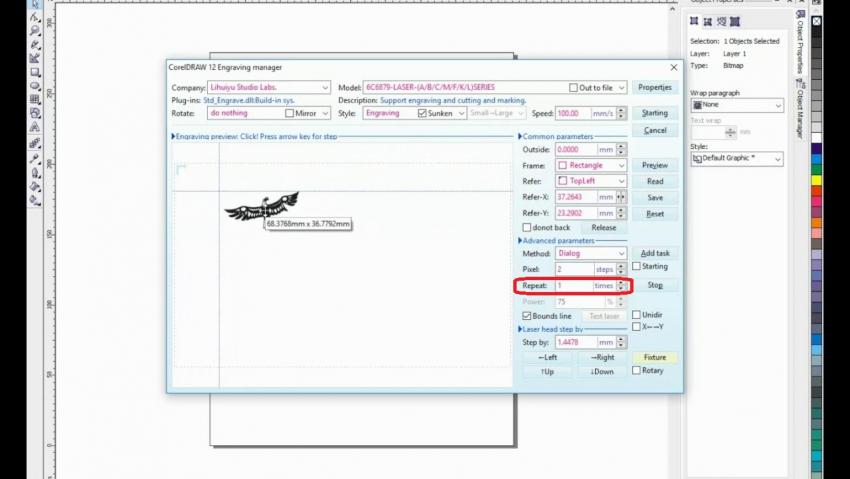The width and height of the screenshot is (850, 479).
Task: Toggle the Bounds line checkbox
Action: [x=527, y=316]
